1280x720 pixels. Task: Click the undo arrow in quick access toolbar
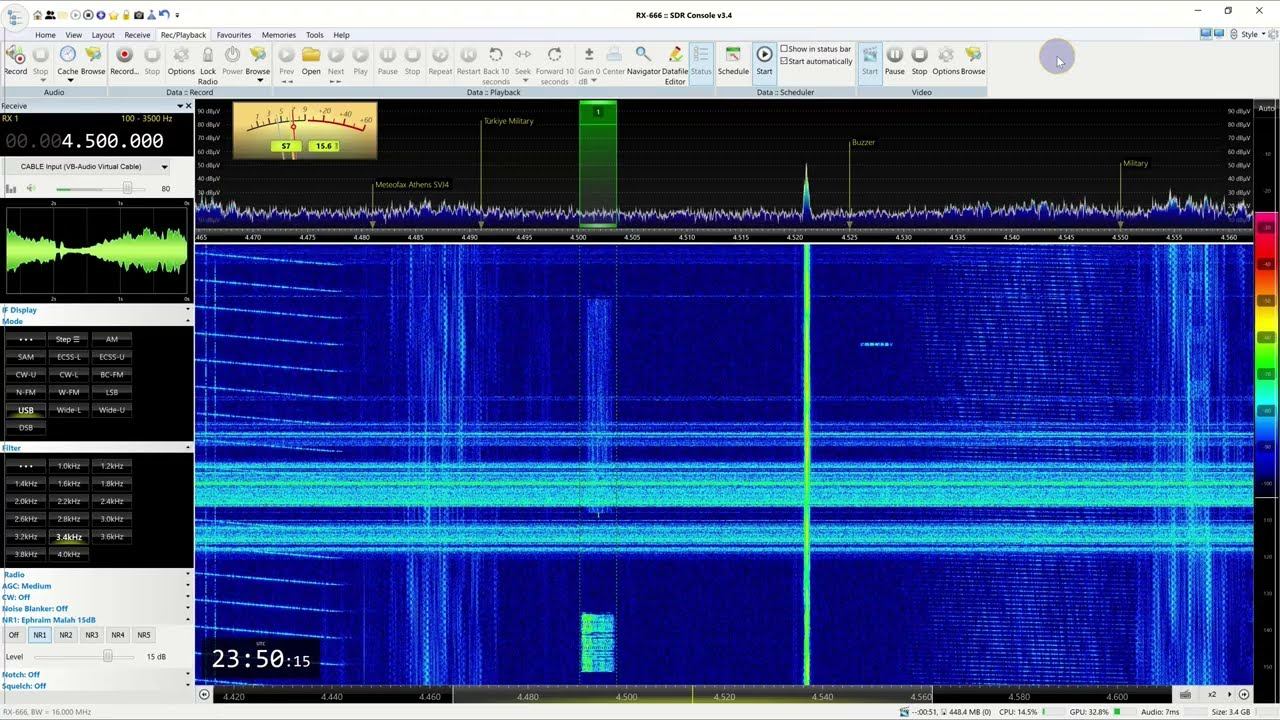163,15
